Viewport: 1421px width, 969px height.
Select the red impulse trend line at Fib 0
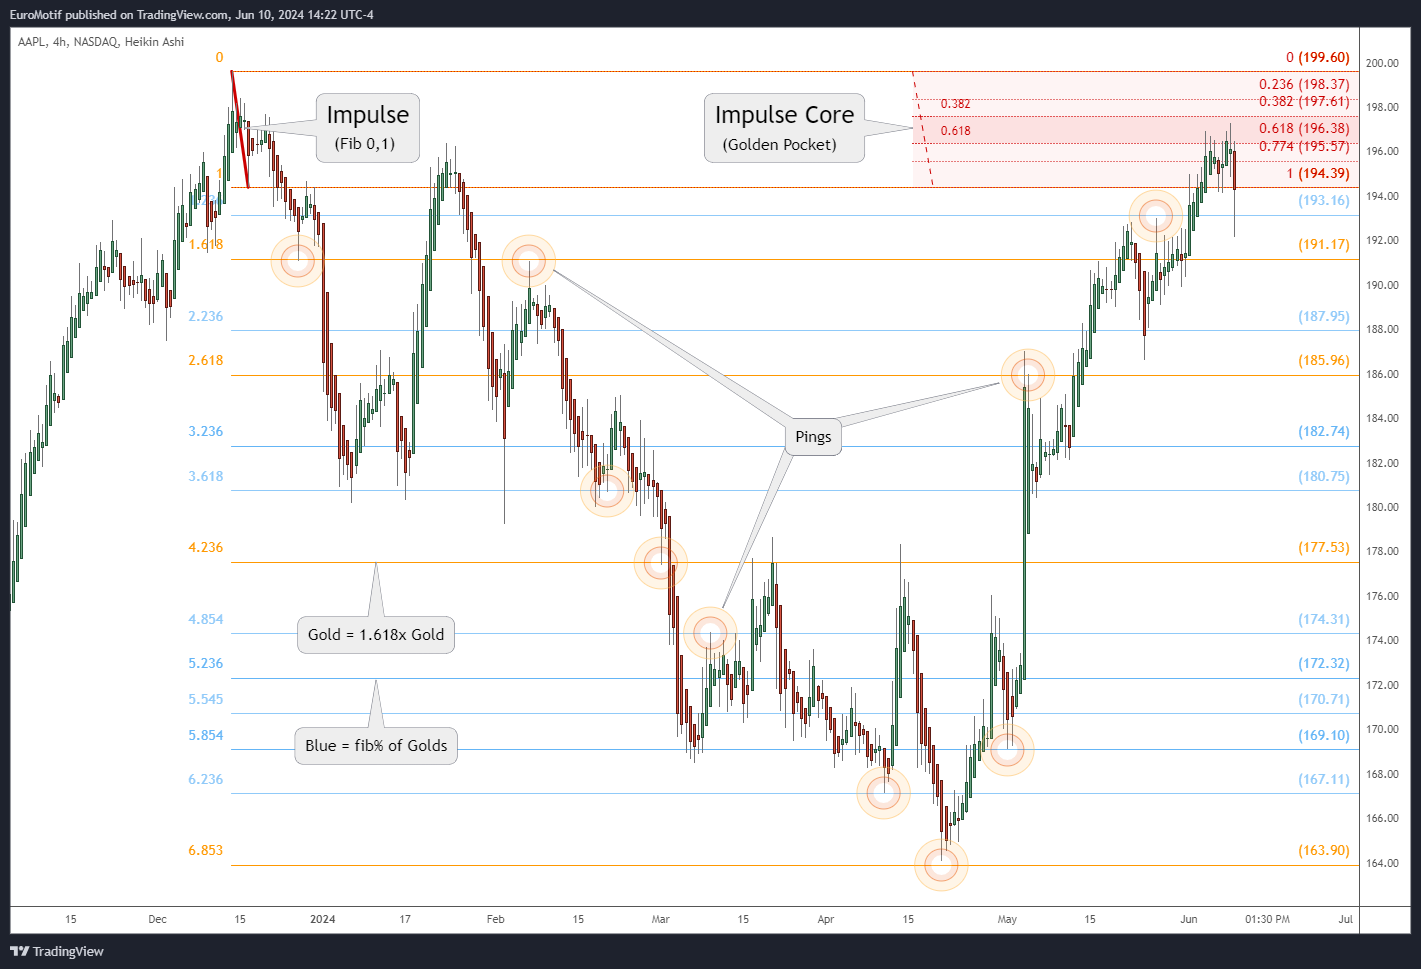point(240,129)
